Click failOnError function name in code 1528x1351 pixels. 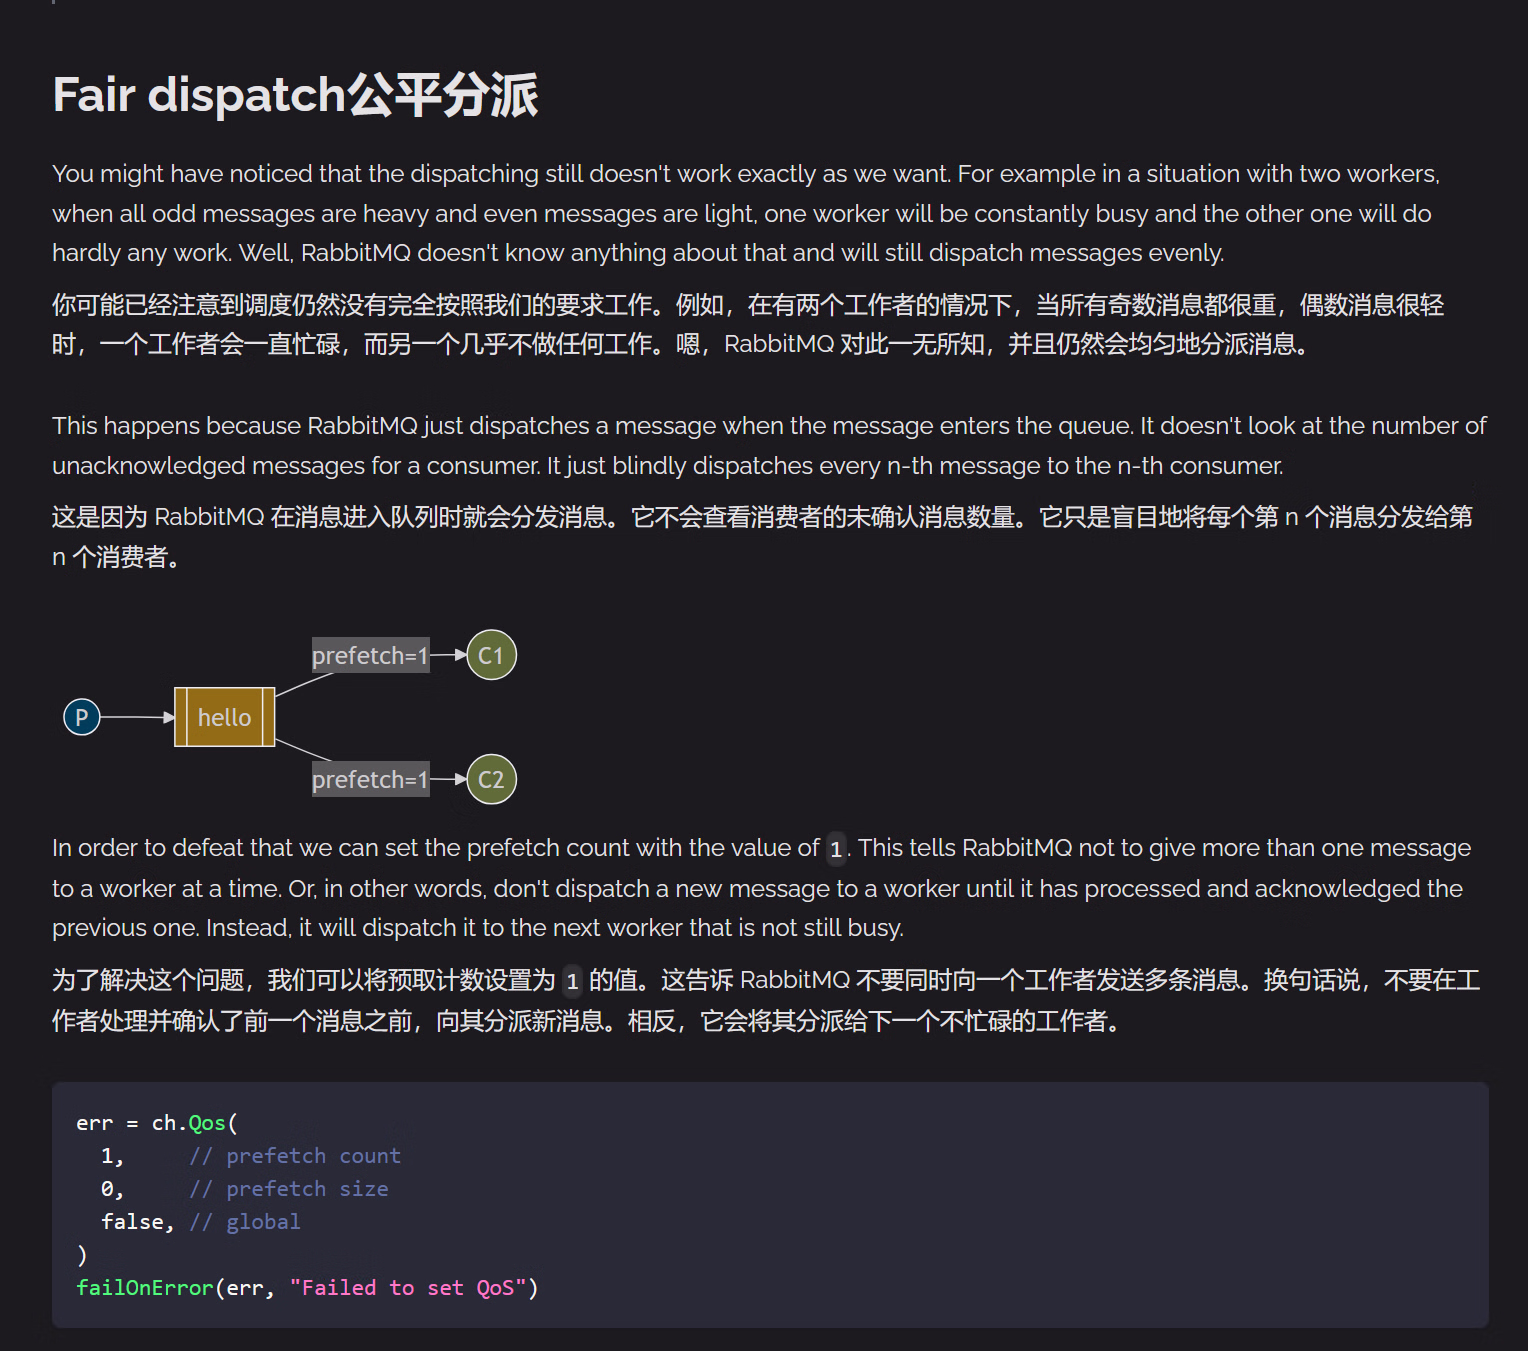(x=145, y=1288)
